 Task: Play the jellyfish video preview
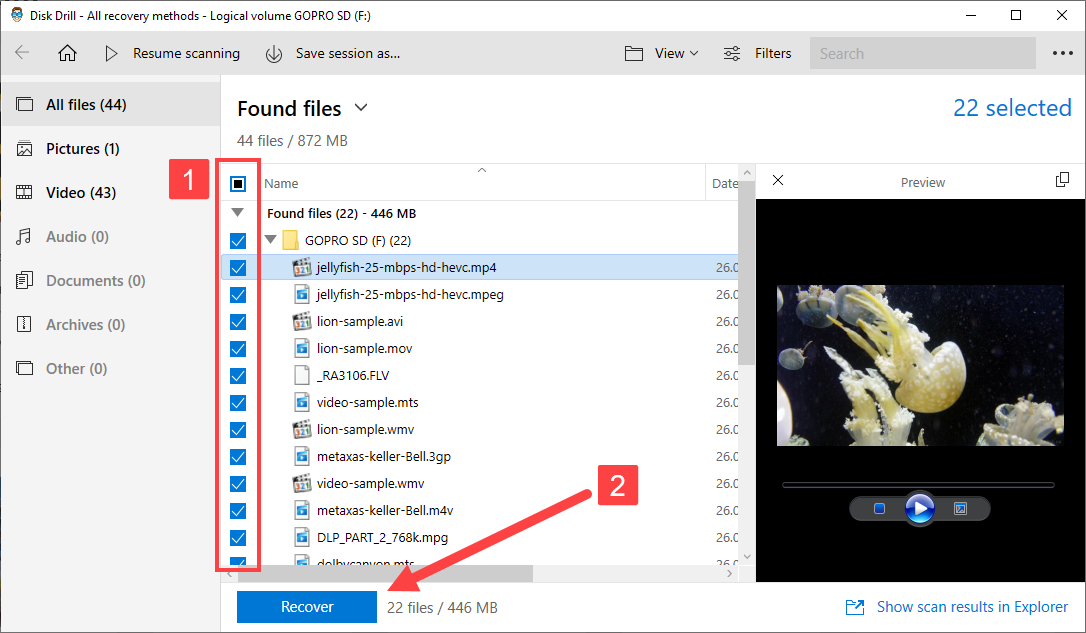click(x=920, y=508)
